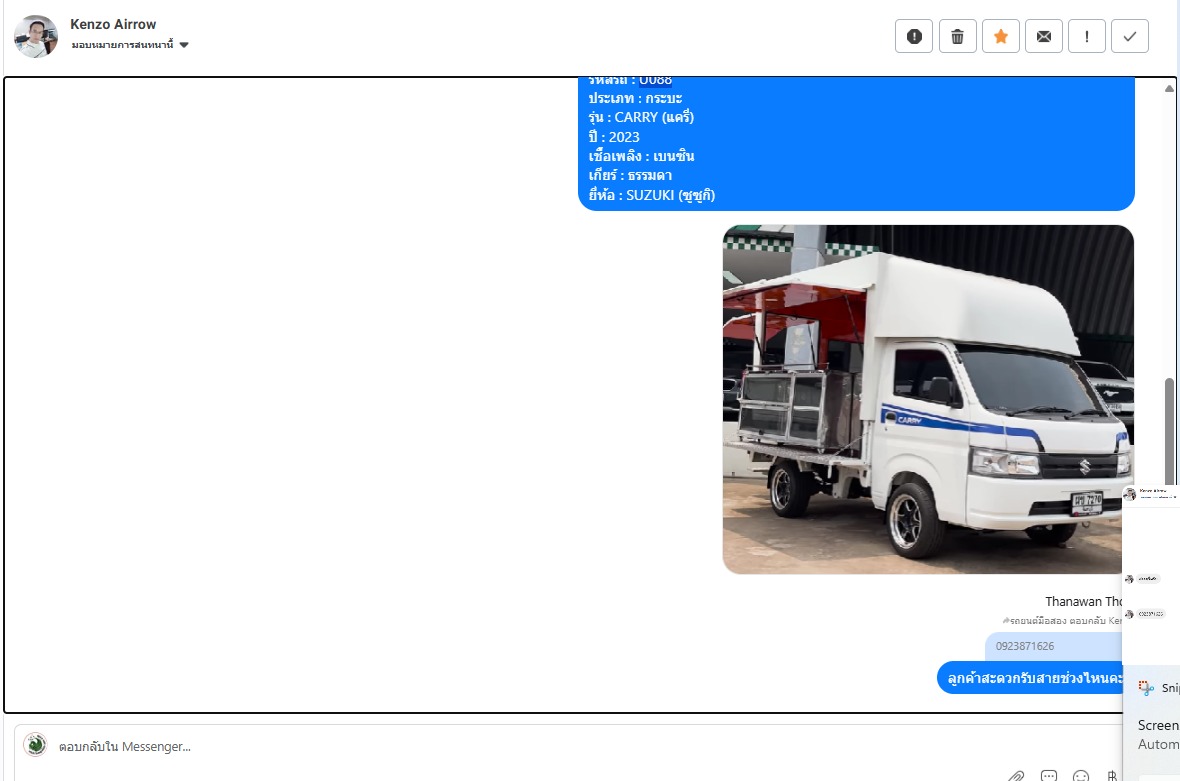Open the Kenzo Airrow contact name
Viewport: 1180px width, 781px height.
click(x=113, y=24)
